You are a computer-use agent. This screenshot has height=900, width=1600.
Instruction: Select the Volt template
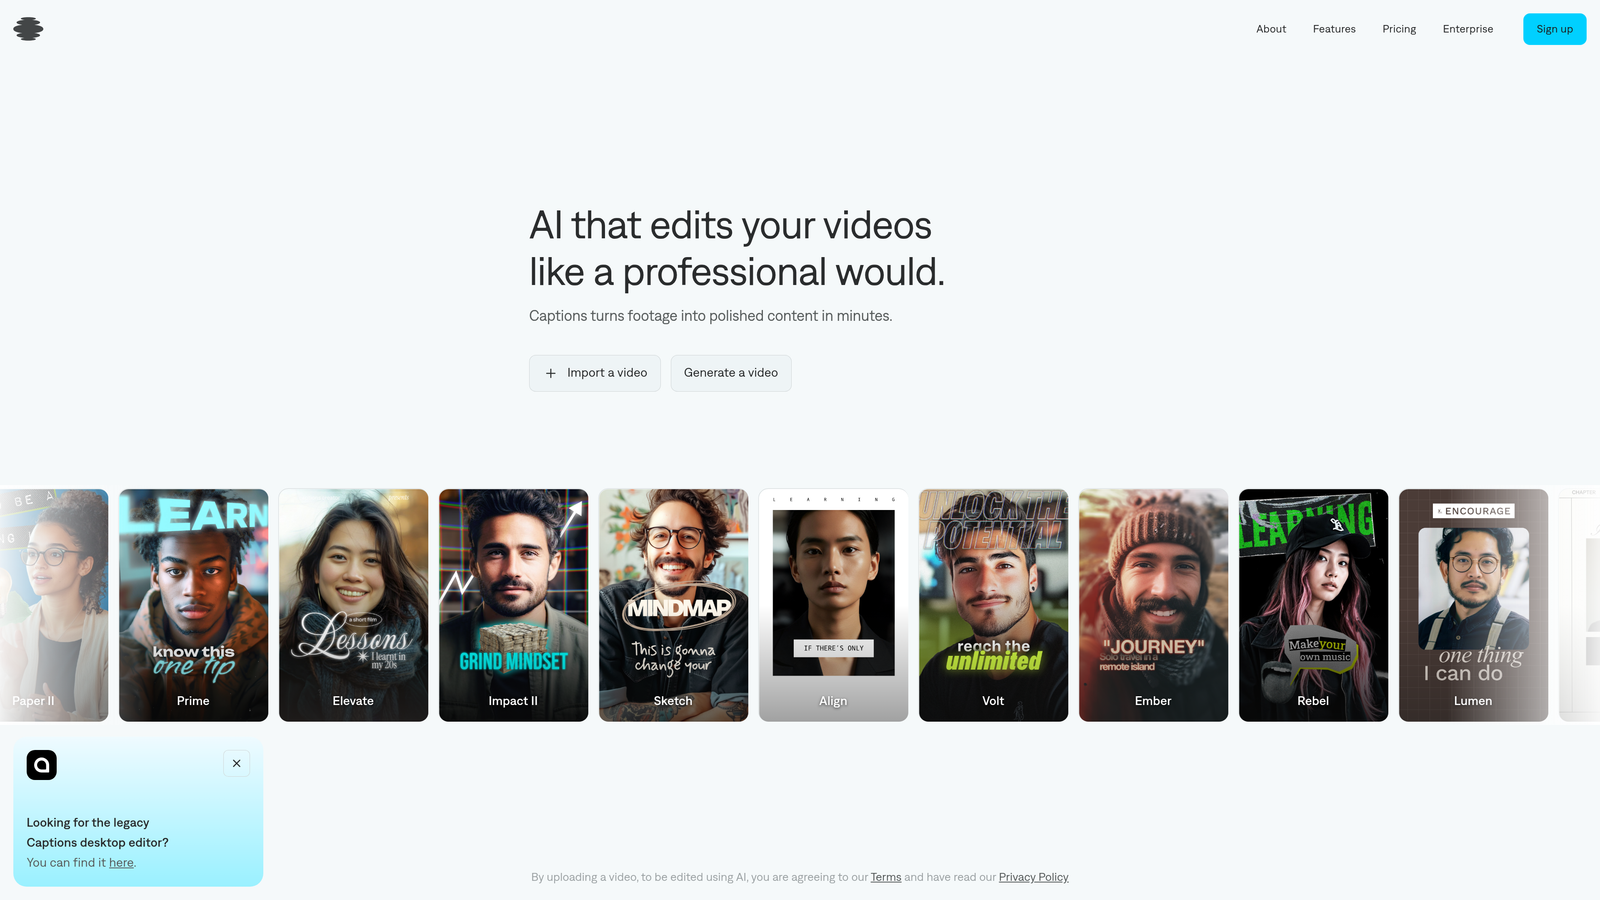point(993,605)
